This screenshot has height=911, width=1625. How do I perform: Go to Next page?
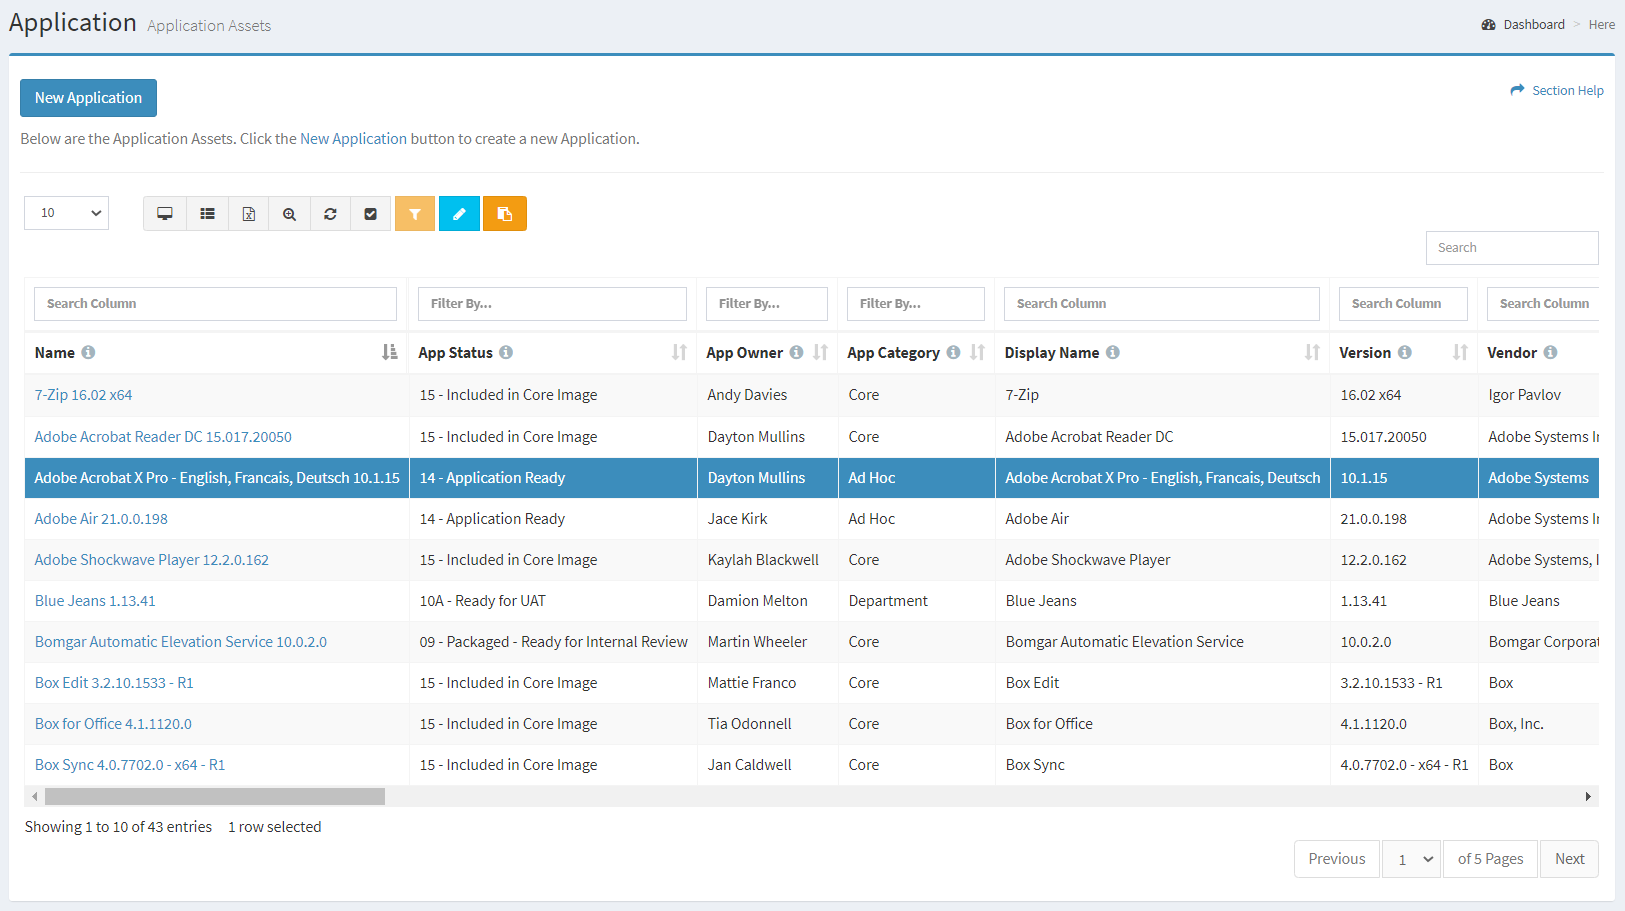tap(1569, 859)
